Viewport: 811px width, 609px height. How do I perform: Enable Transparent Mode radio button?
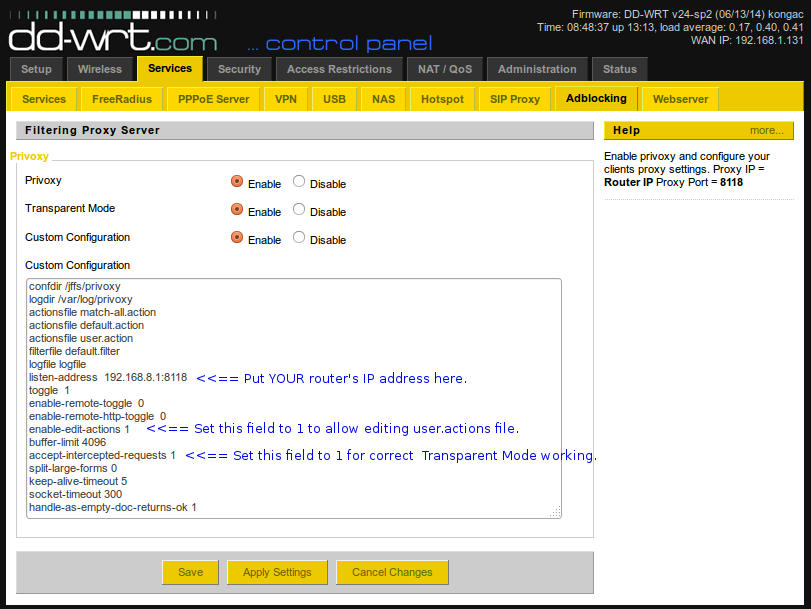(x=236, y=209)
